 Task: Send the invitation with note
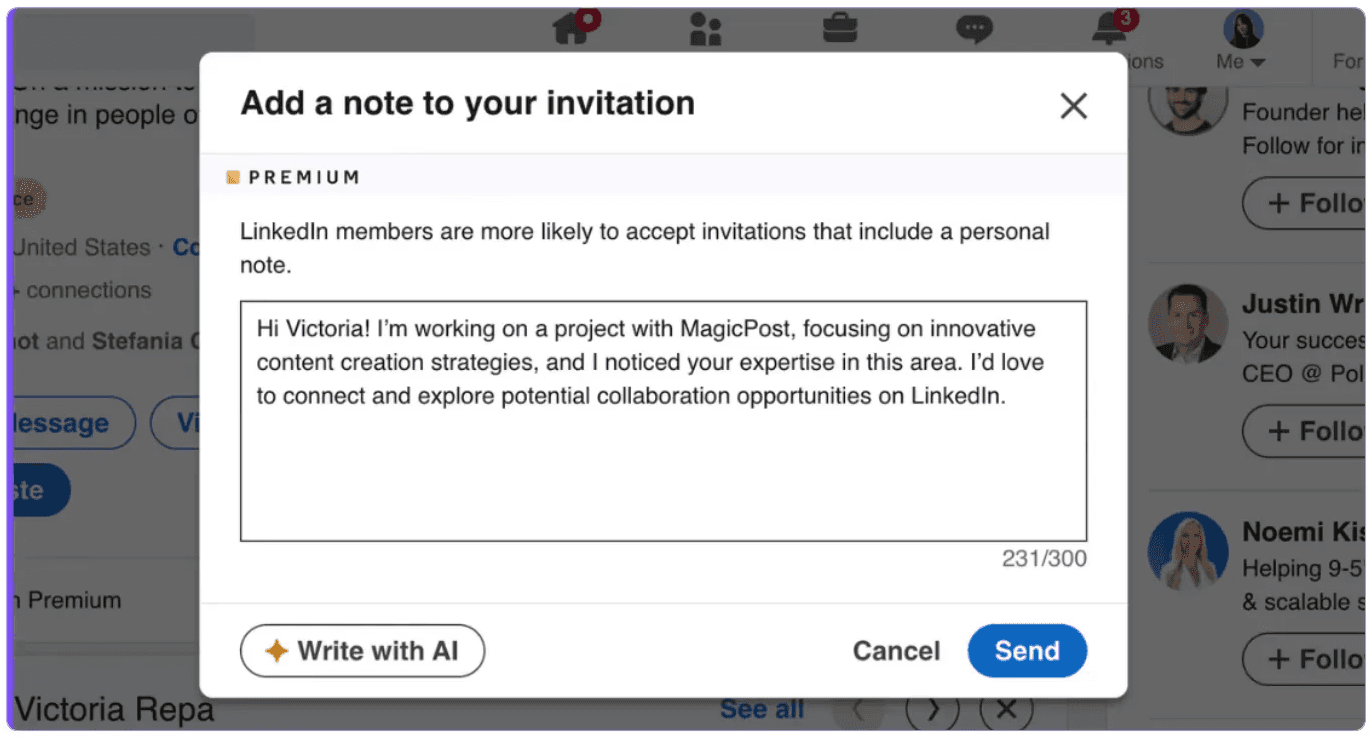(x=1027, y=651)
